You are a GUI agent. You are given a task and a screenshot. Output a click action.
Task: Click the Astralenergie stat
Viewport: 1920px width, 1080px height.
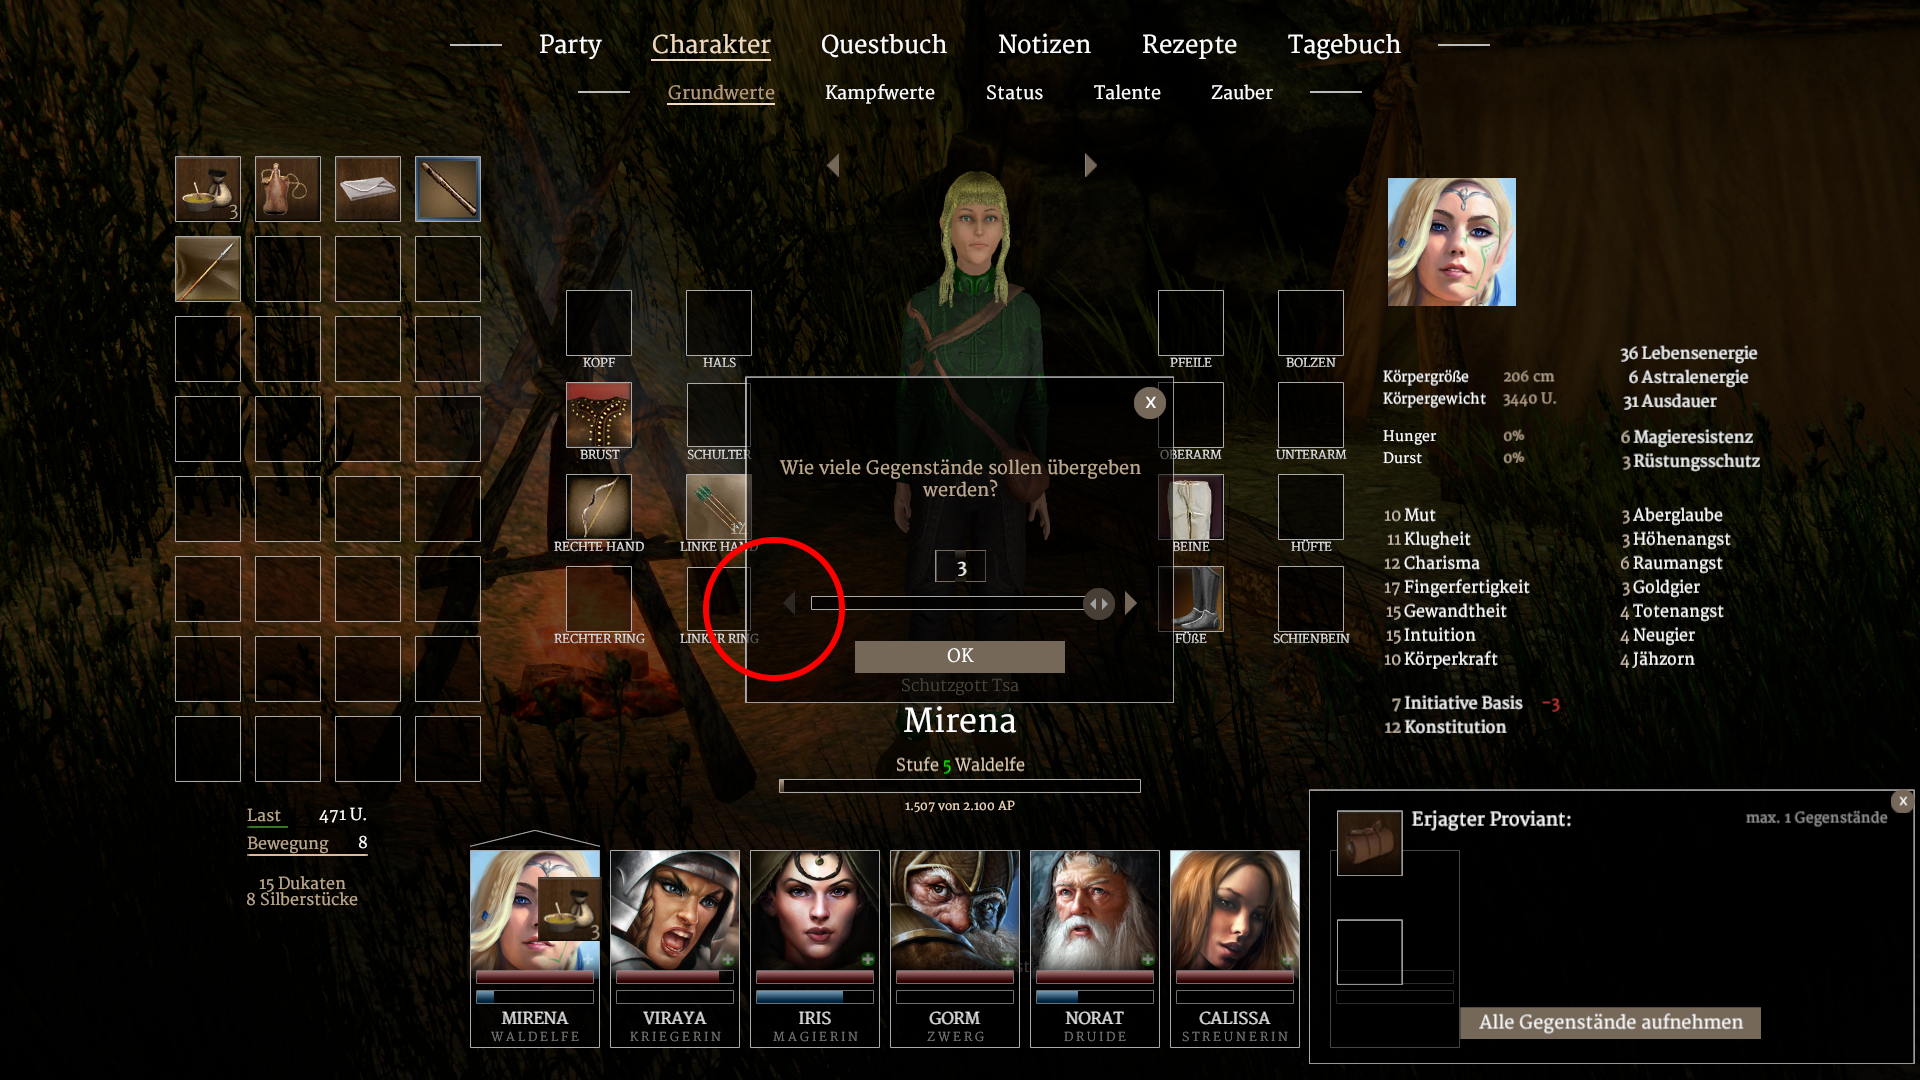1688,377
